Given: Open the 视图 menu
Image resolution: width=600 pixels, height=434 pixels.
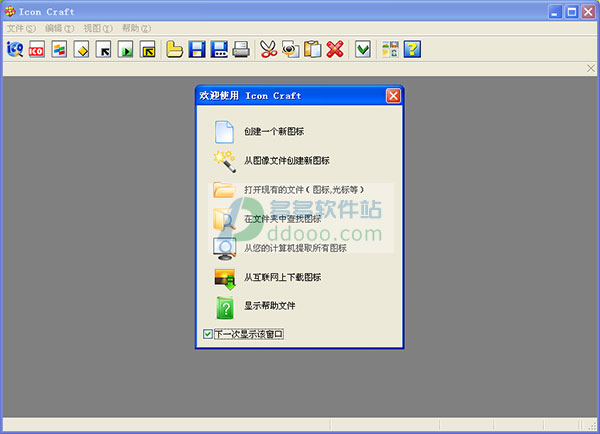Looking at the screenshot, I should 98,28.
